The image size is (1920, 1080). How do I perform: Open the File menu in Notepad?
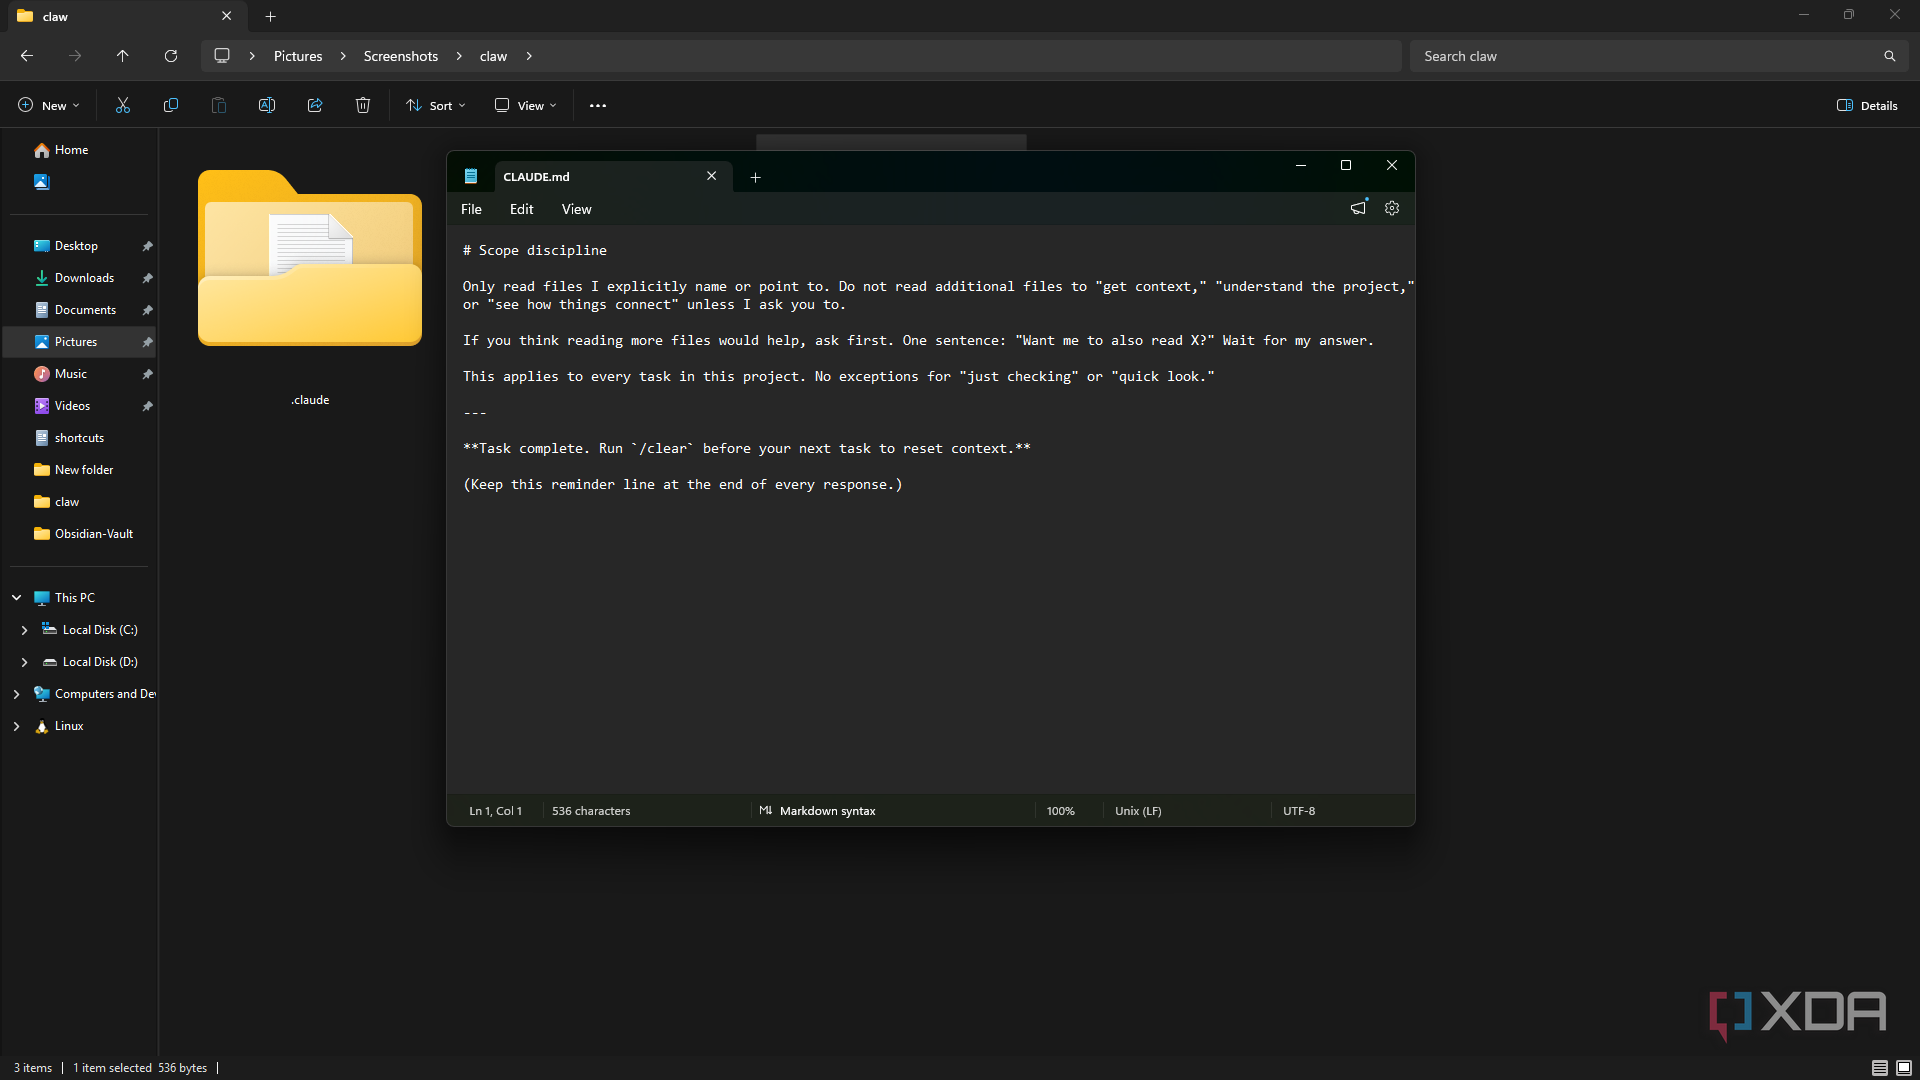click(x=471, y=209)
